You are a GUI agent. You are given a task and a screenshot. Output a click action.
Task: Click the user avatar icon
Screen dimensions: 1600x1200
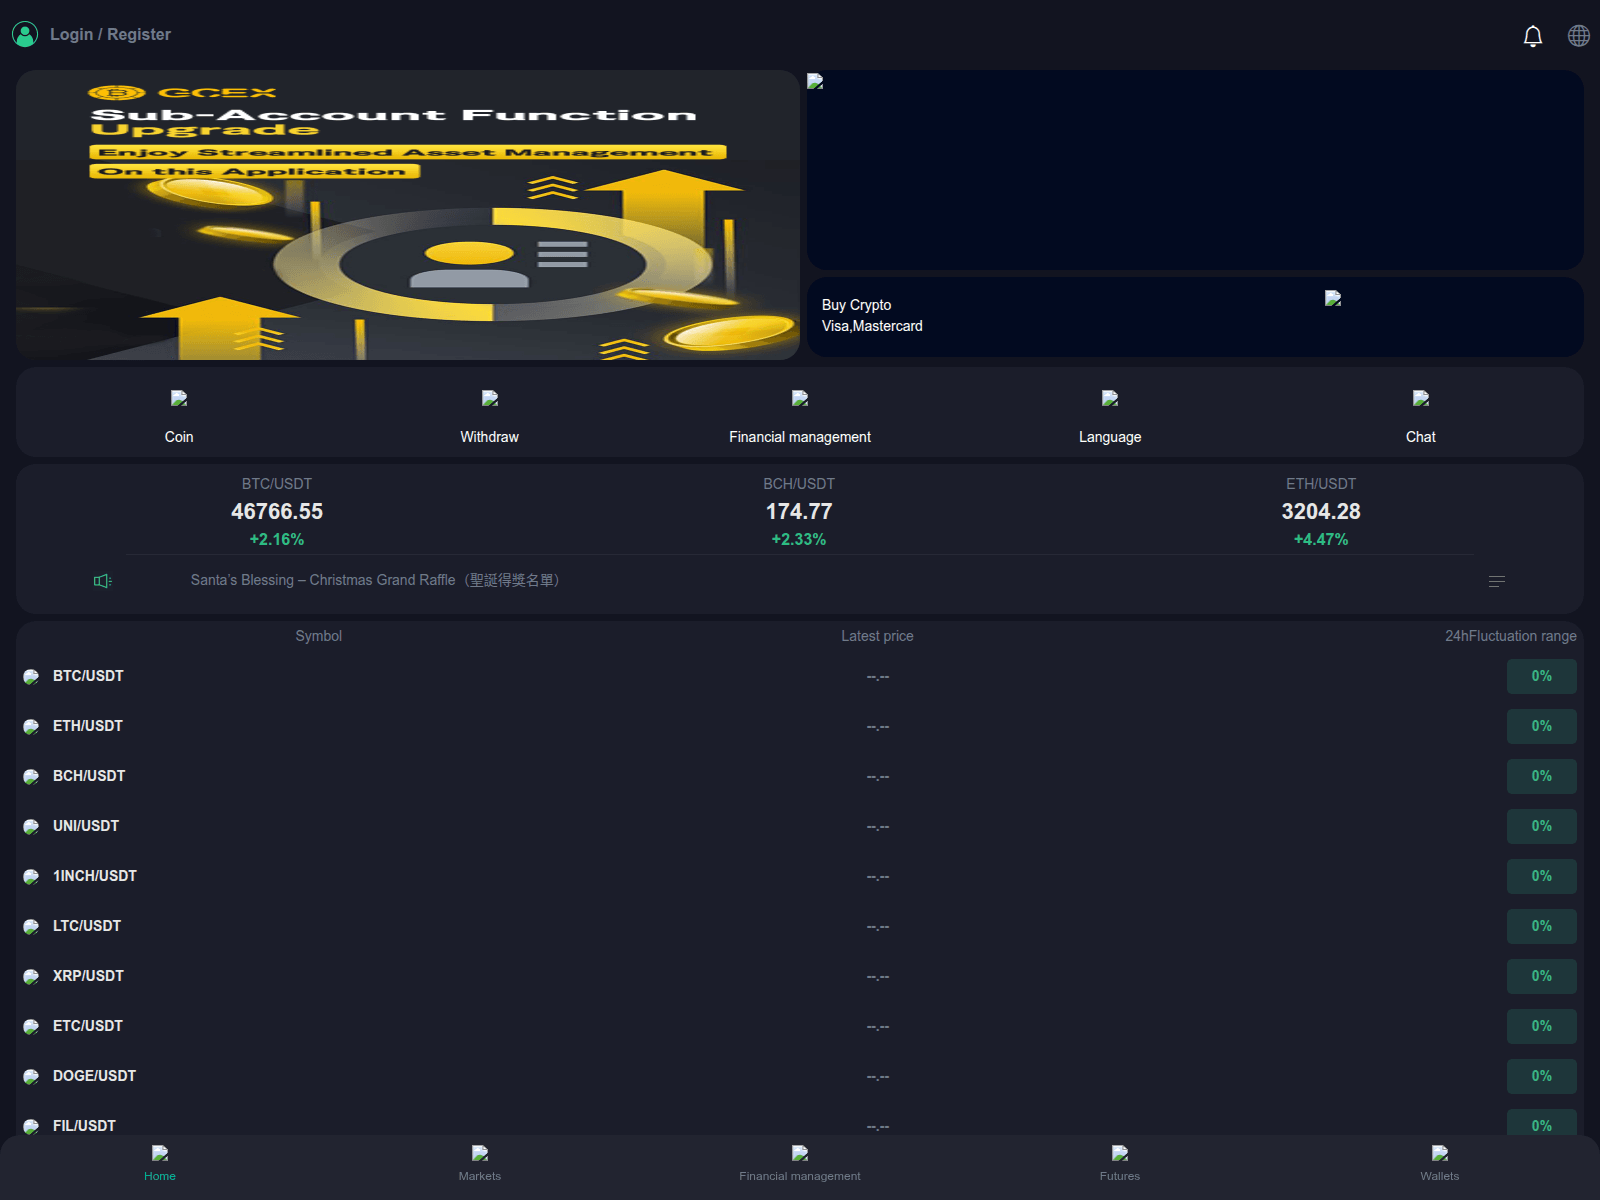(25, 35)
